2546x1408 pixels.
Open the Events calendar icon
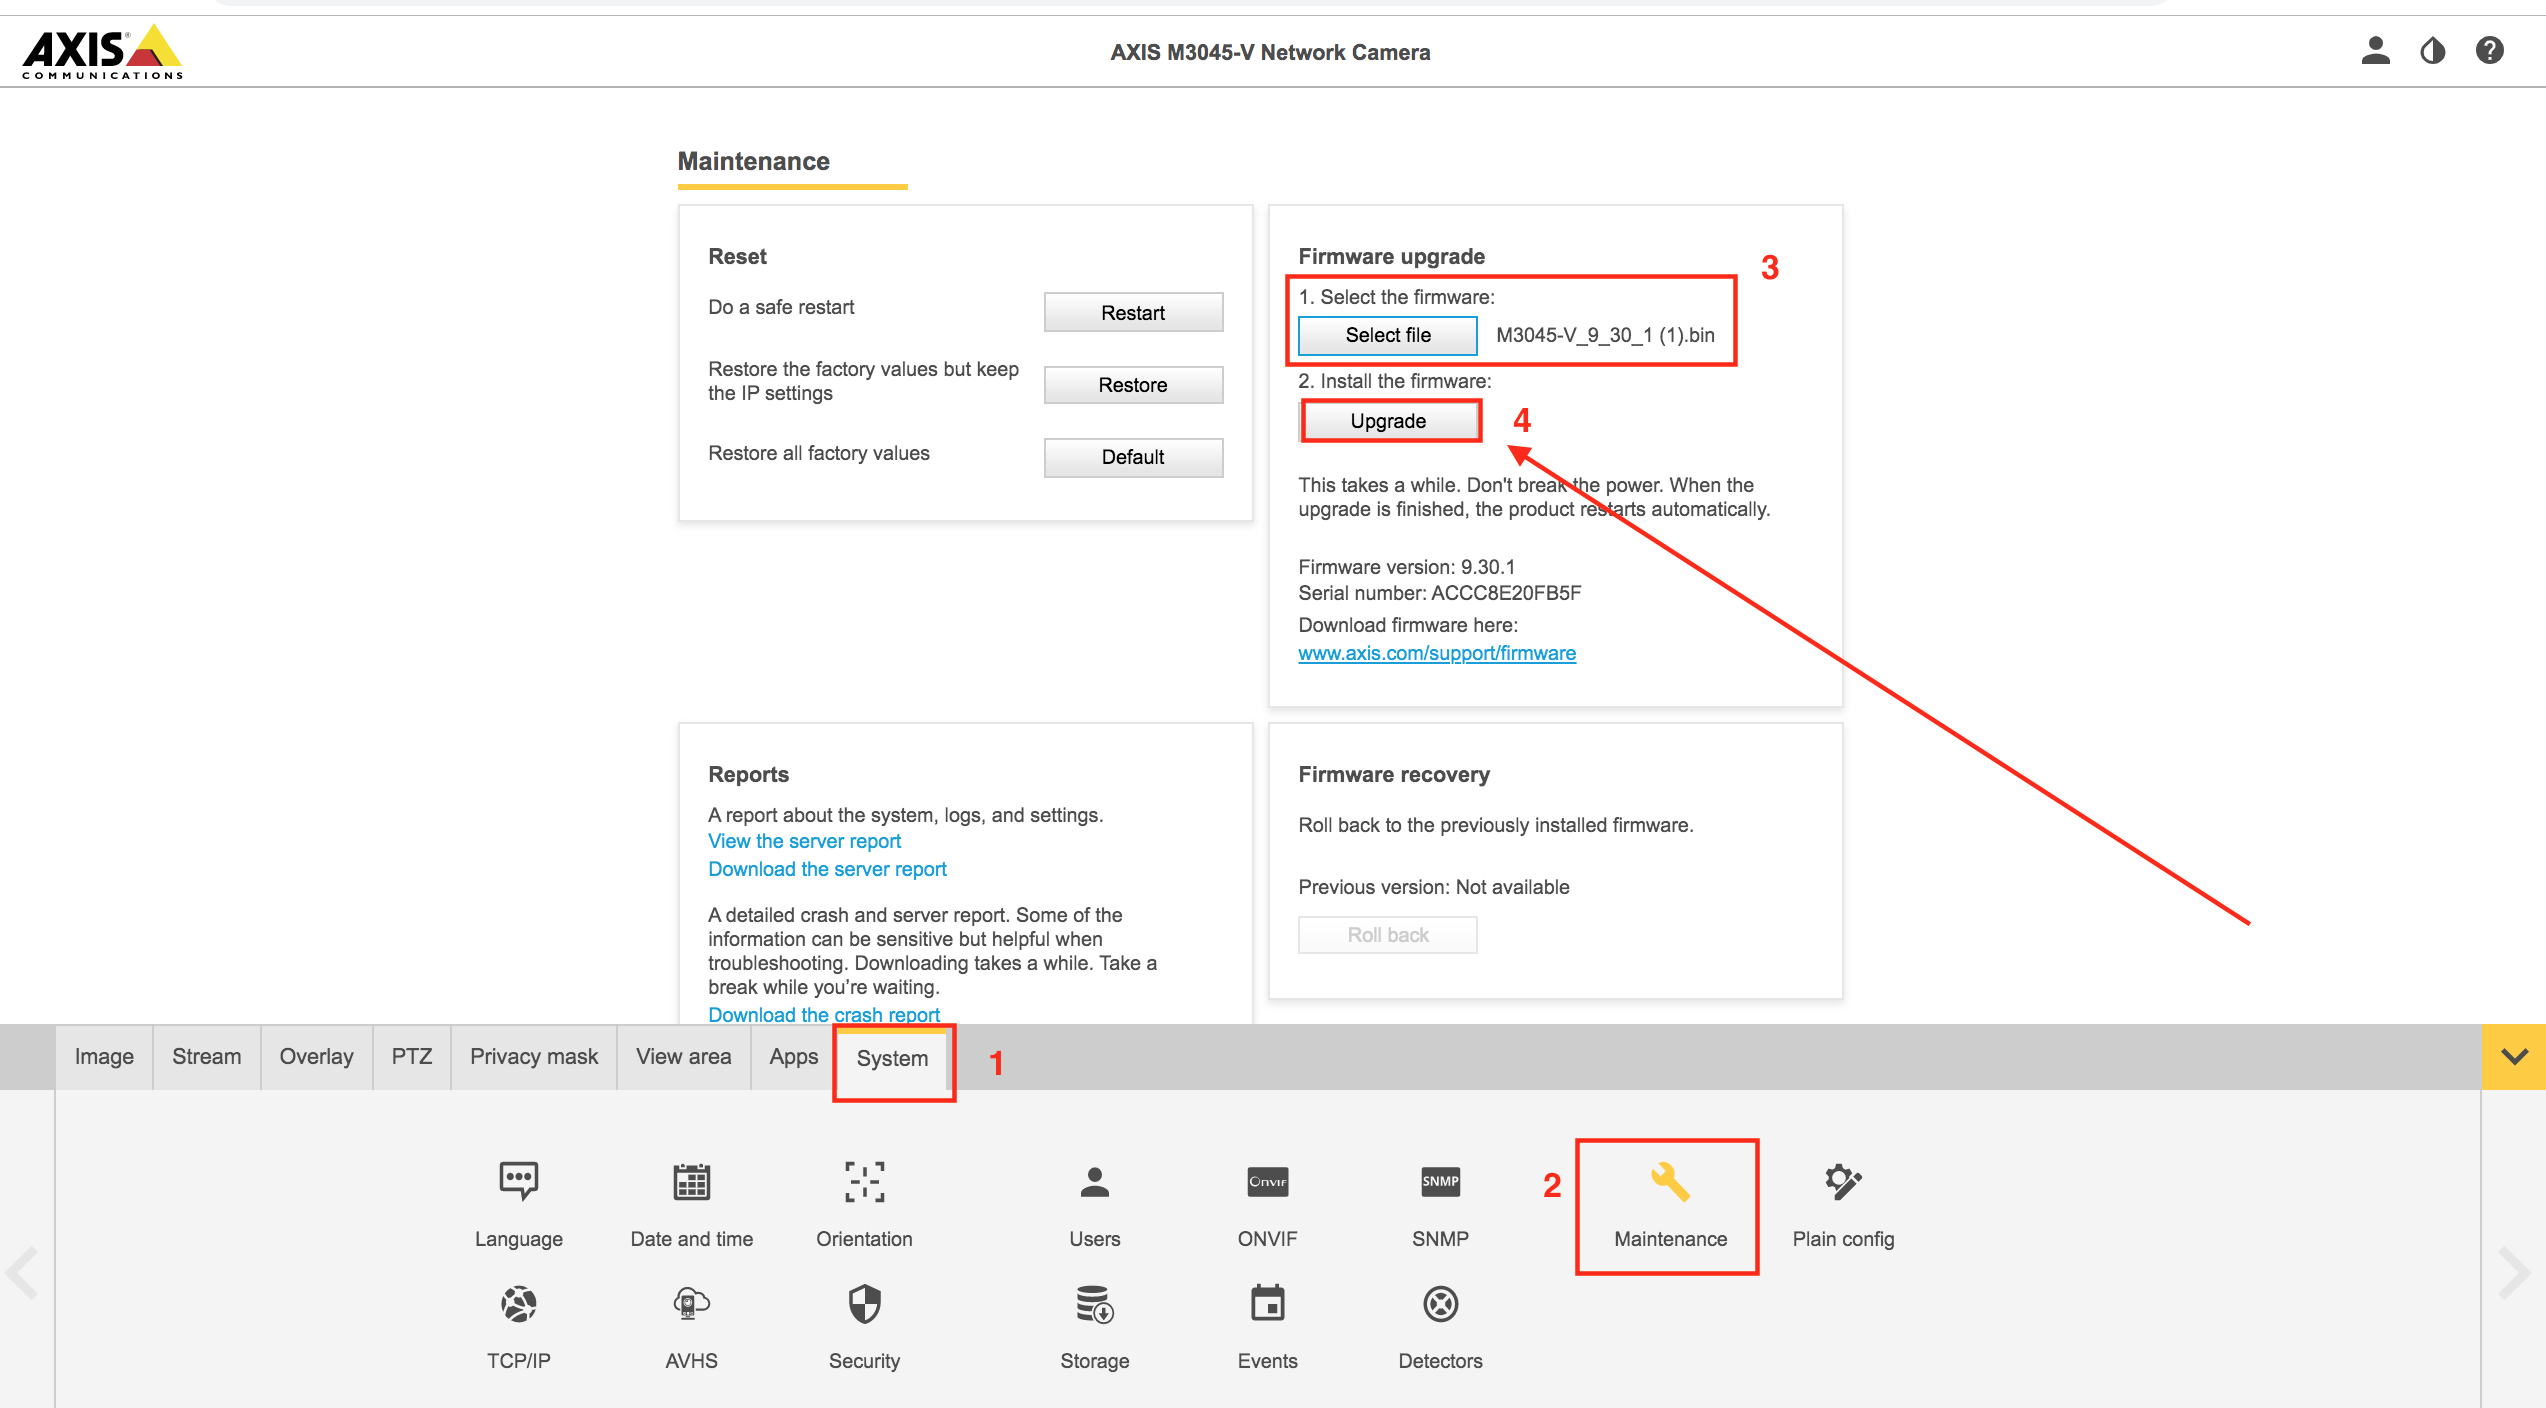[x=1267, y=1303]
